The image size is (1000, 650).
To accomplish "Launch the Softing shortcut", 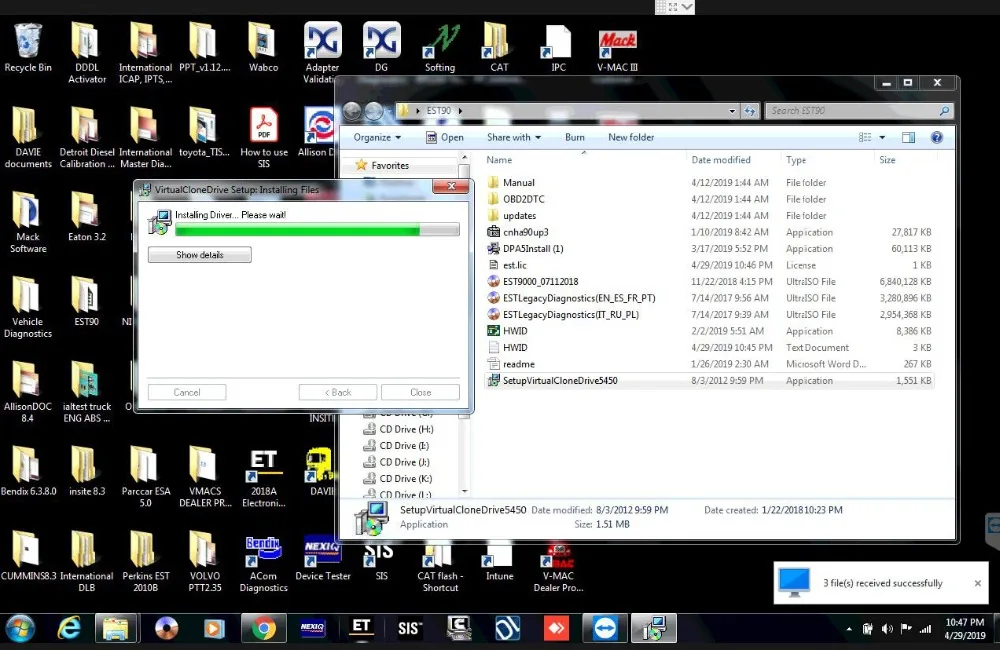I will (x=440, y=48).
